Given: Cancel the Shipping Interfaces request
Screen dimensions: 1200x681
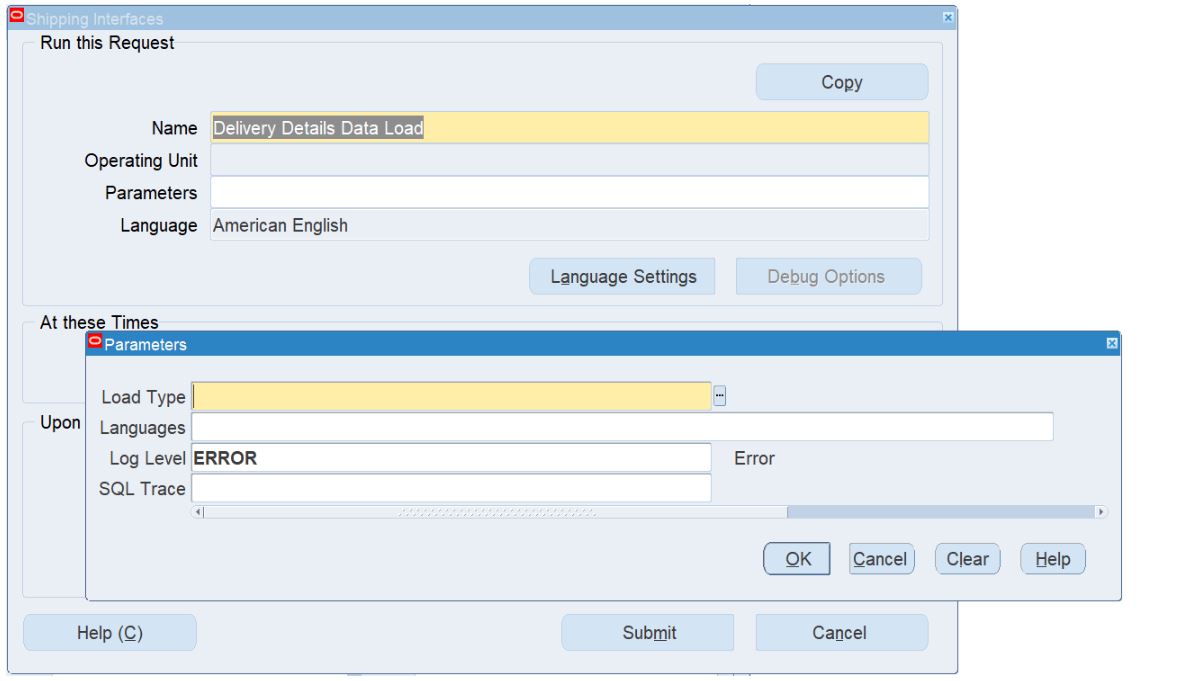Looking at the screenshot, I should pos(841,632).
